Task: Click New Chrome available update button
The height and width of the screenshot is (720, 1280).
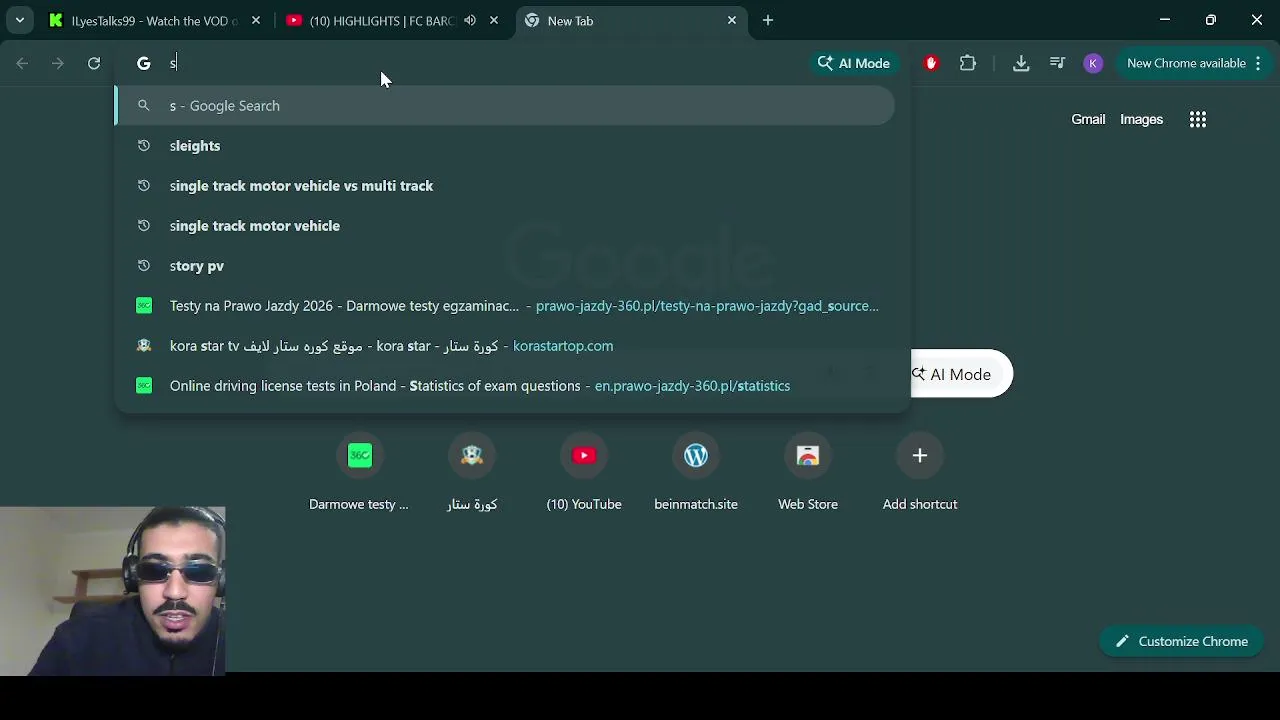Action: pyautogui.click(x=1186, y=63)
